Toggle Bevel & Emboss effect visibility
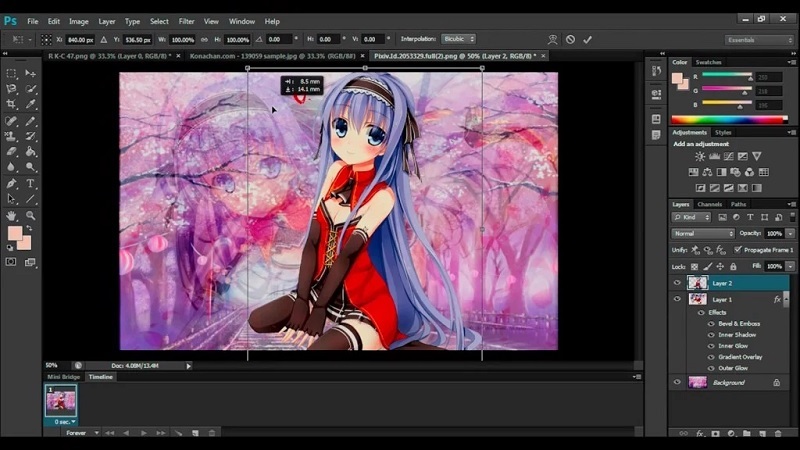Screen dimensions: 800x450 tap(711, 324)
